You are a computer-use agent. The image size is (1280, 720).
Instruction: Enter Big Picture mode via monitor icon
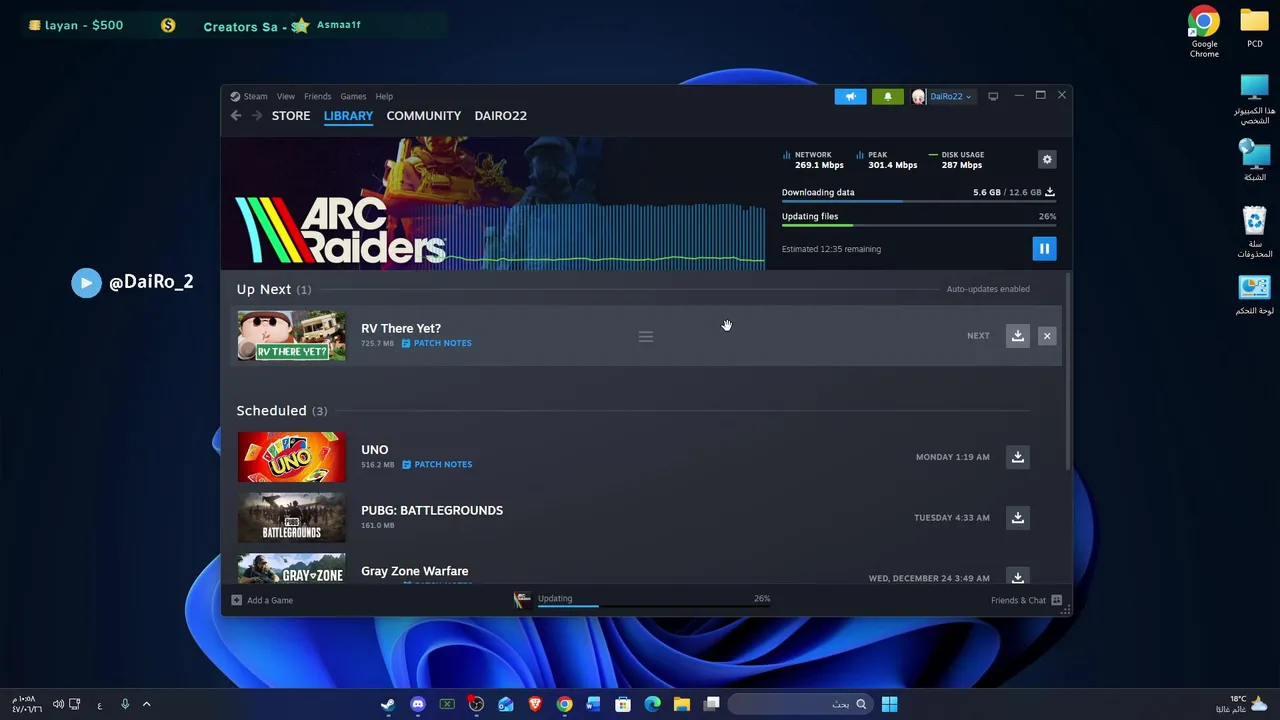click(x=993, y=96)
